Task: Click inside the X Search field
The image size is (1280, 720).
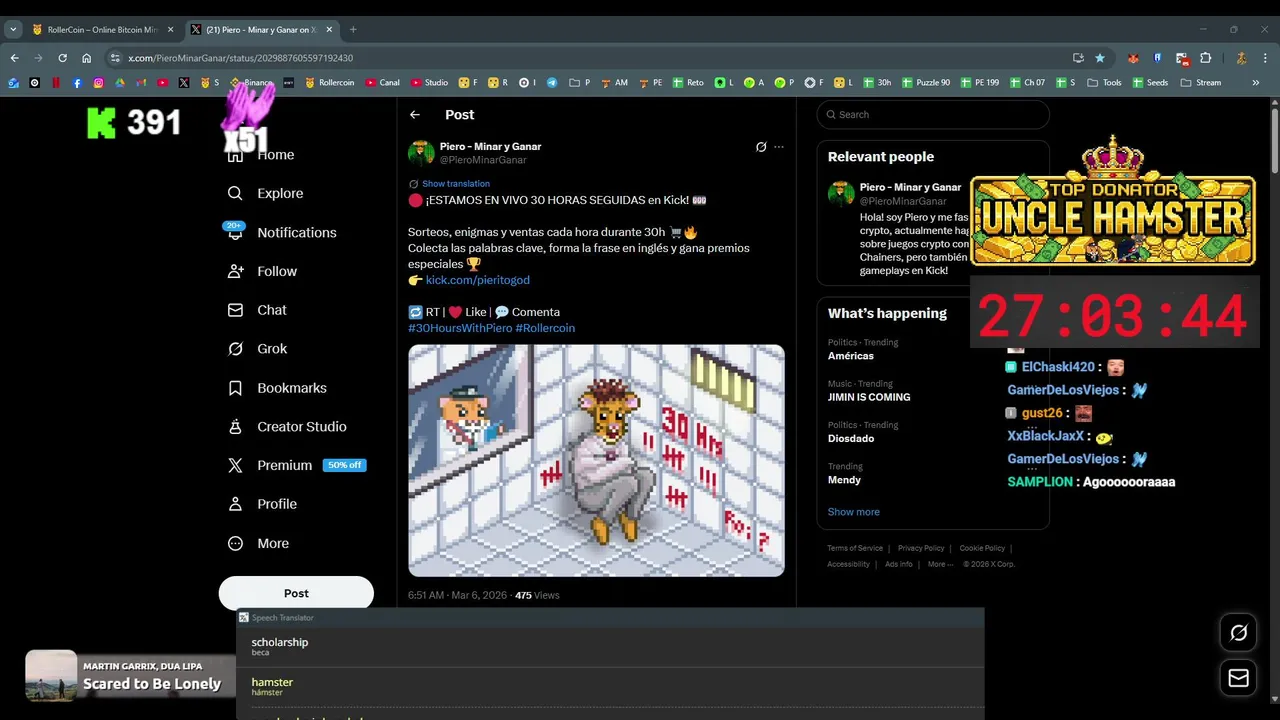Action: point(933,114)
